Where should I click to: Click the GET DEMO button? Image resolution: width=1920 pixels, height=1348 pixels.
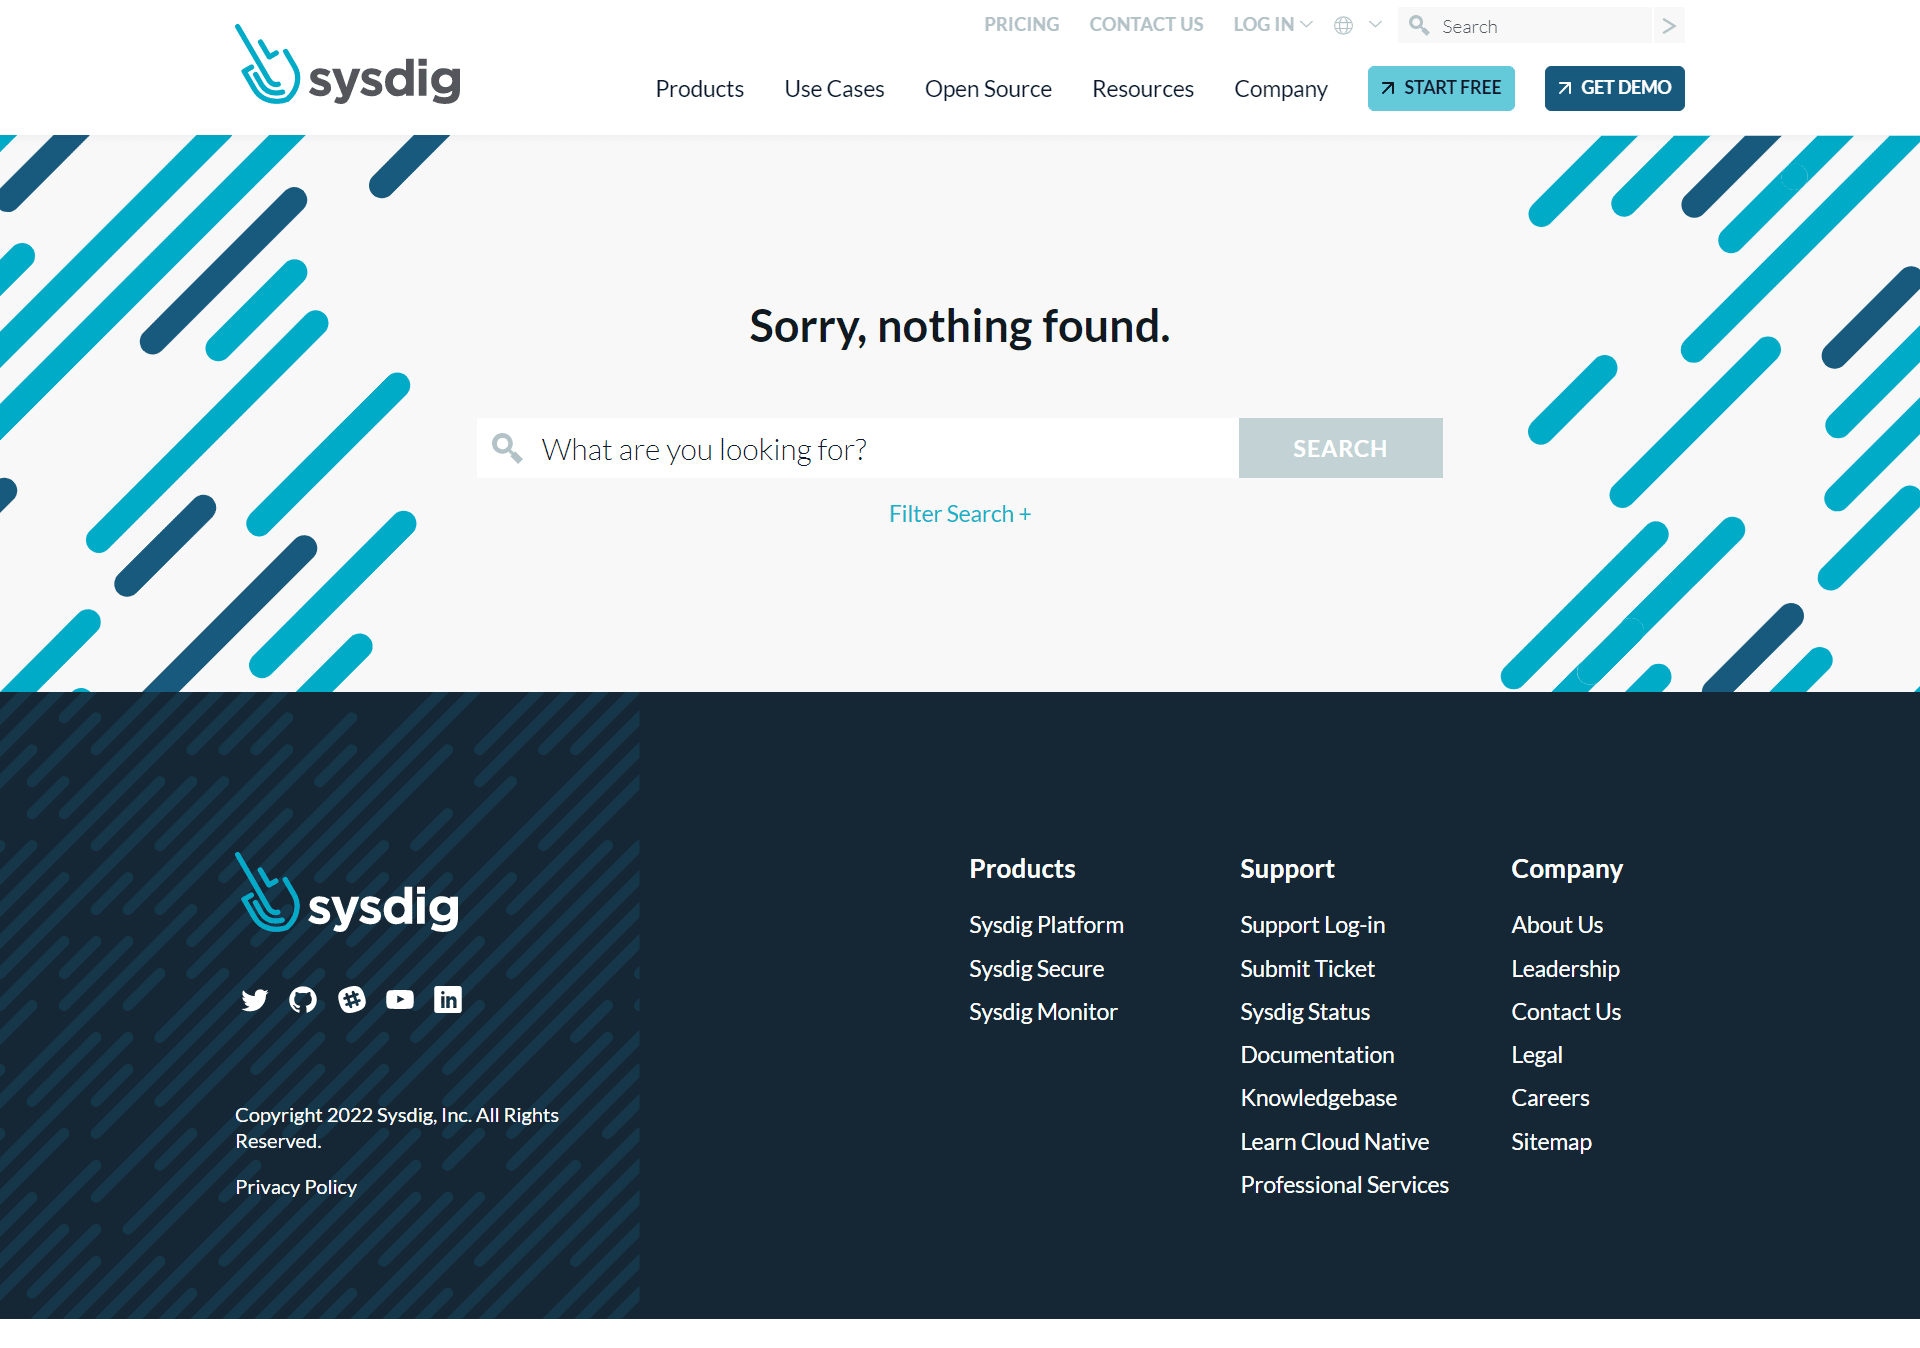(1615, 88)
